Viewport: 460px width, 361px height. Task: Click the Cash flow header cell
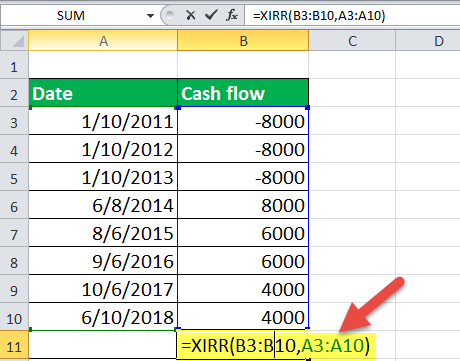[243, 93]
